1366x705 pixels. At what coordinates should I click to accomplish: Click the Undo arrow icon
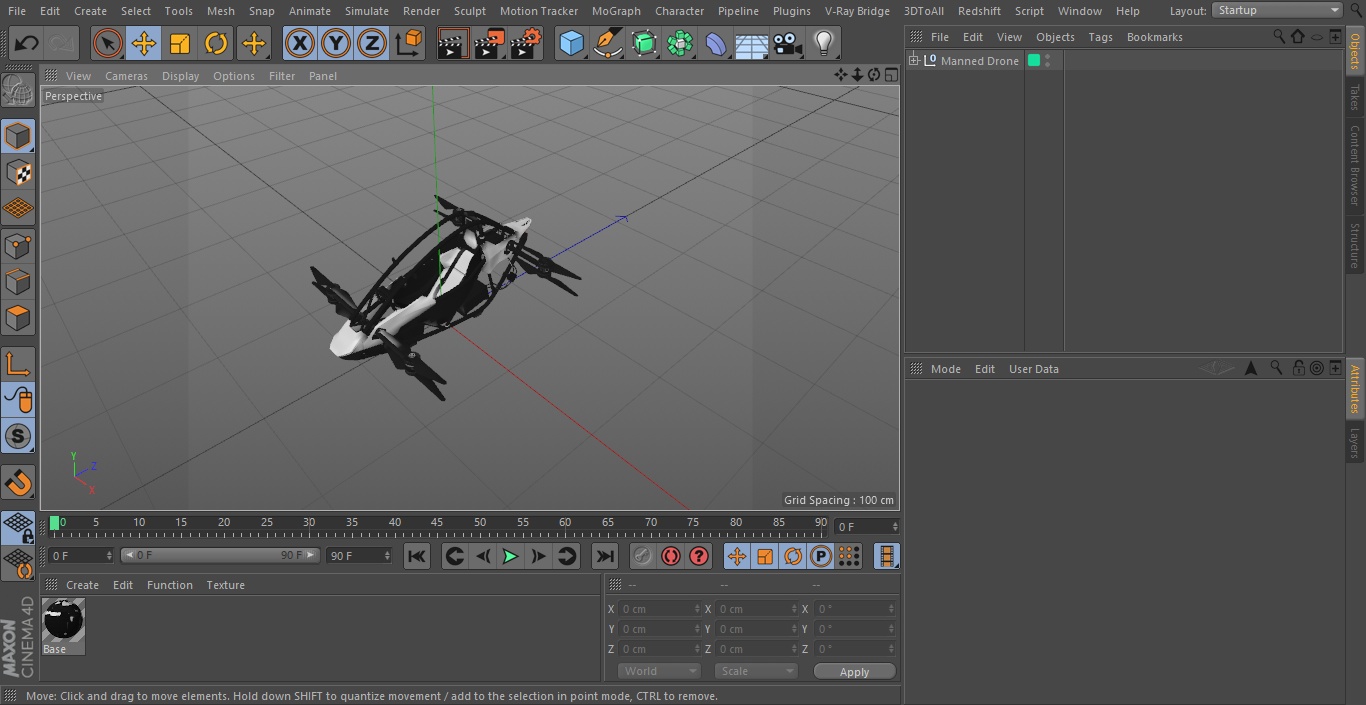27,43
